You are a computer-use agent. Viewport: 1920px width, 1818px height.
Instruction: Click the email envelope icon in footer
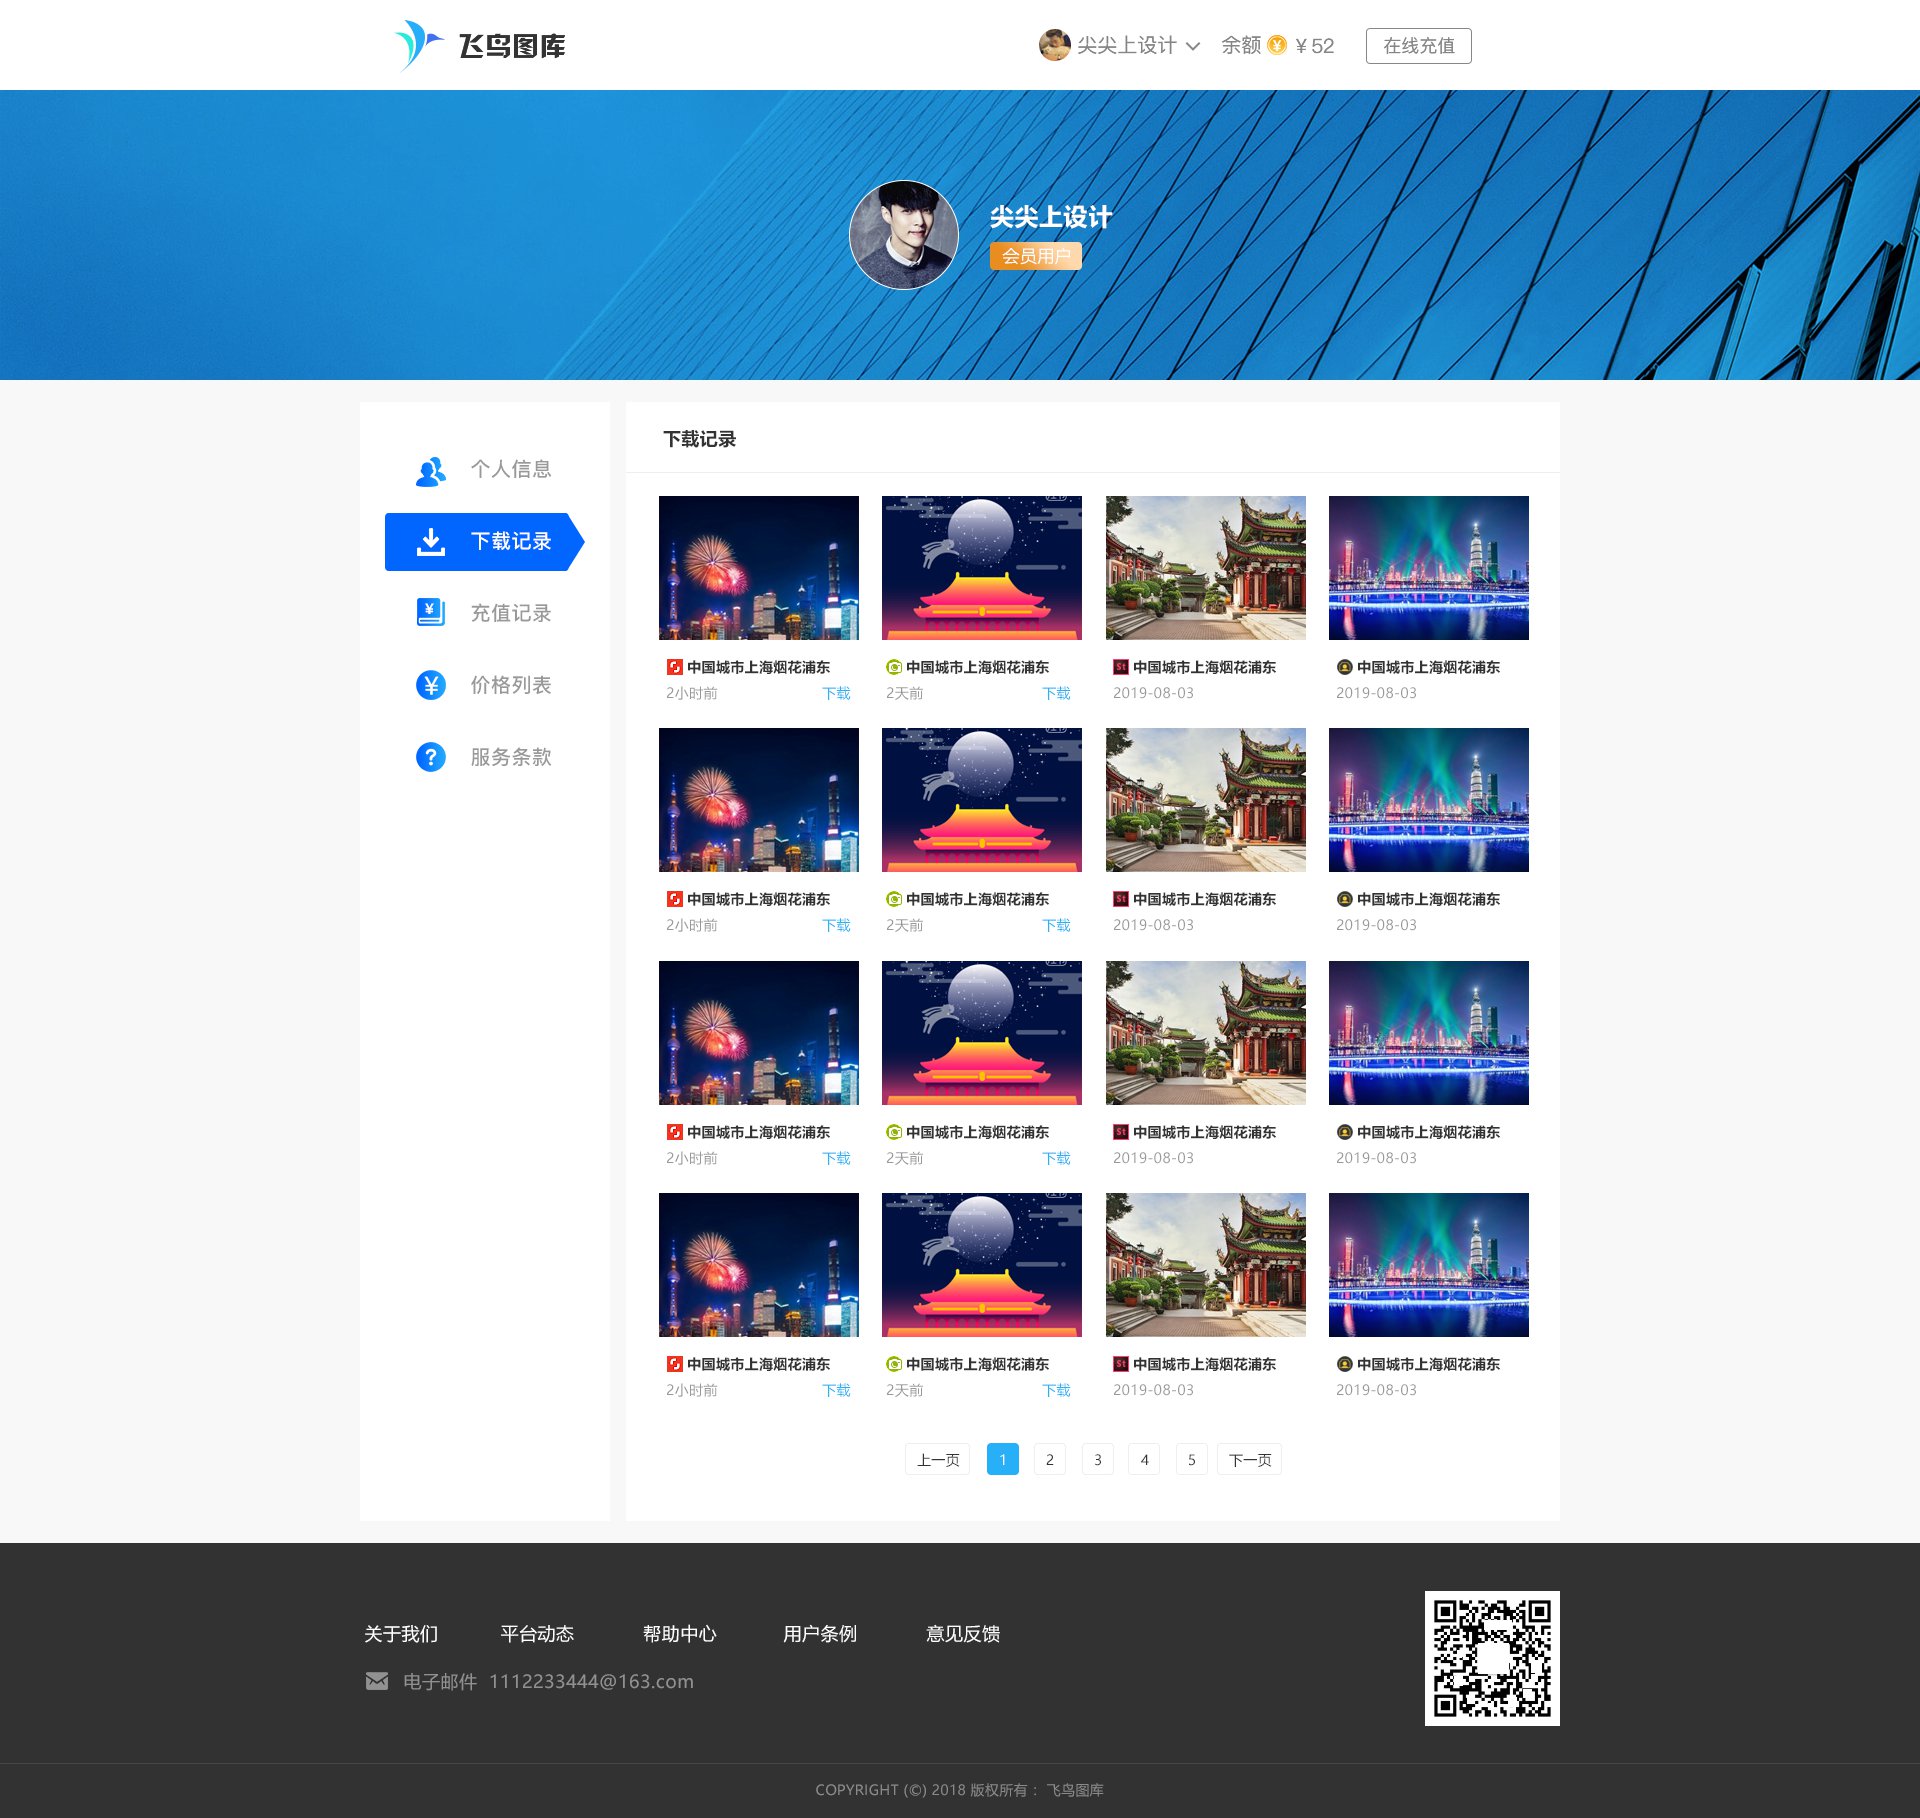pos(377,1681)
